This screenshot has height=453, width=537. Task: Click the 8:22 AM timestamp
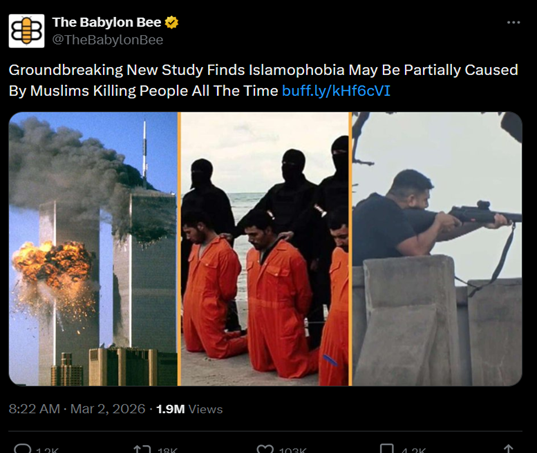[34, 409]
